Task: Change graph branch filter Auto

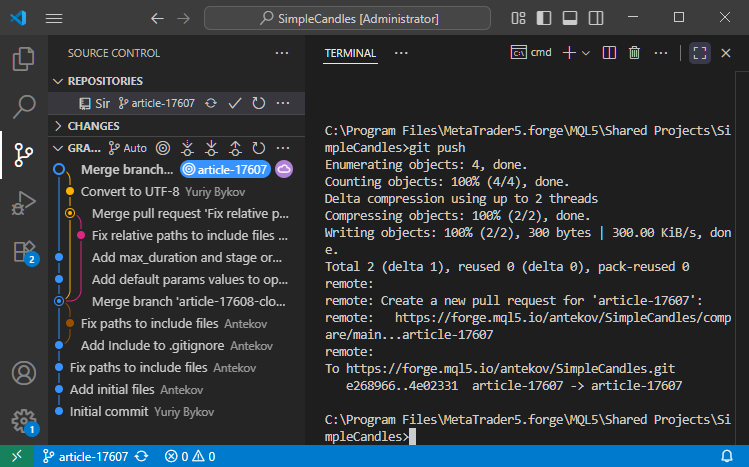Action: click(x=128, y=148)
